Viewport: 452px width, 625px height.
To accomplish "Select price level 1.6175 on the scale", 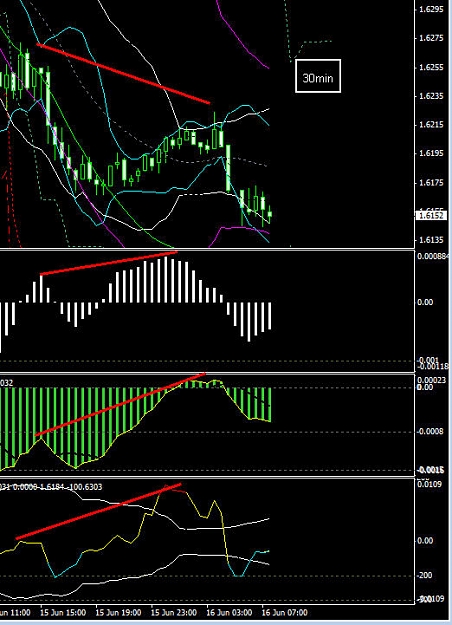I will [x=431, y=183].
